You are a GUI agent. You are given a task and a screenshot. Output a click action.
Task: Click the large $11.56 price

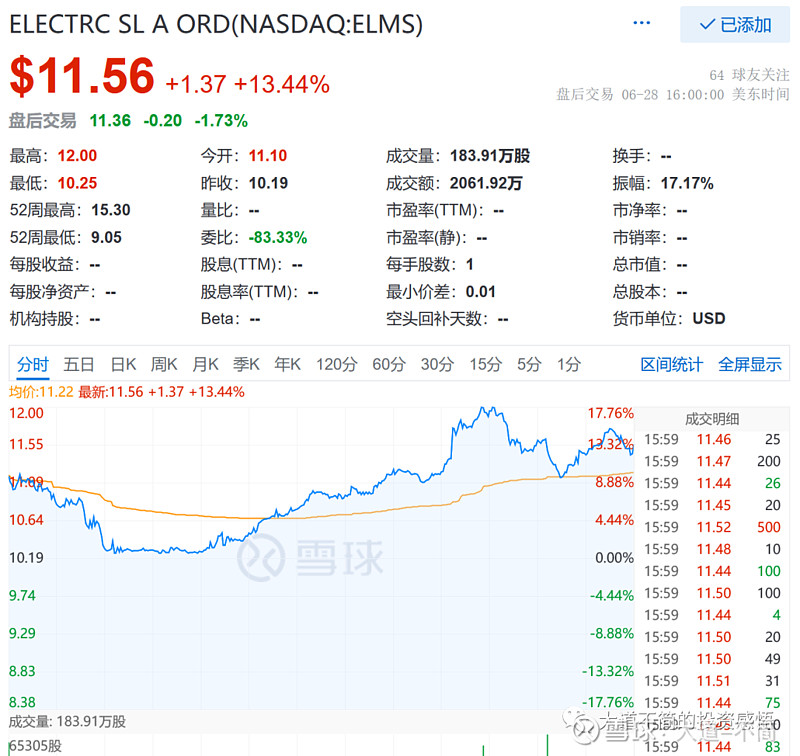(82, 76)
